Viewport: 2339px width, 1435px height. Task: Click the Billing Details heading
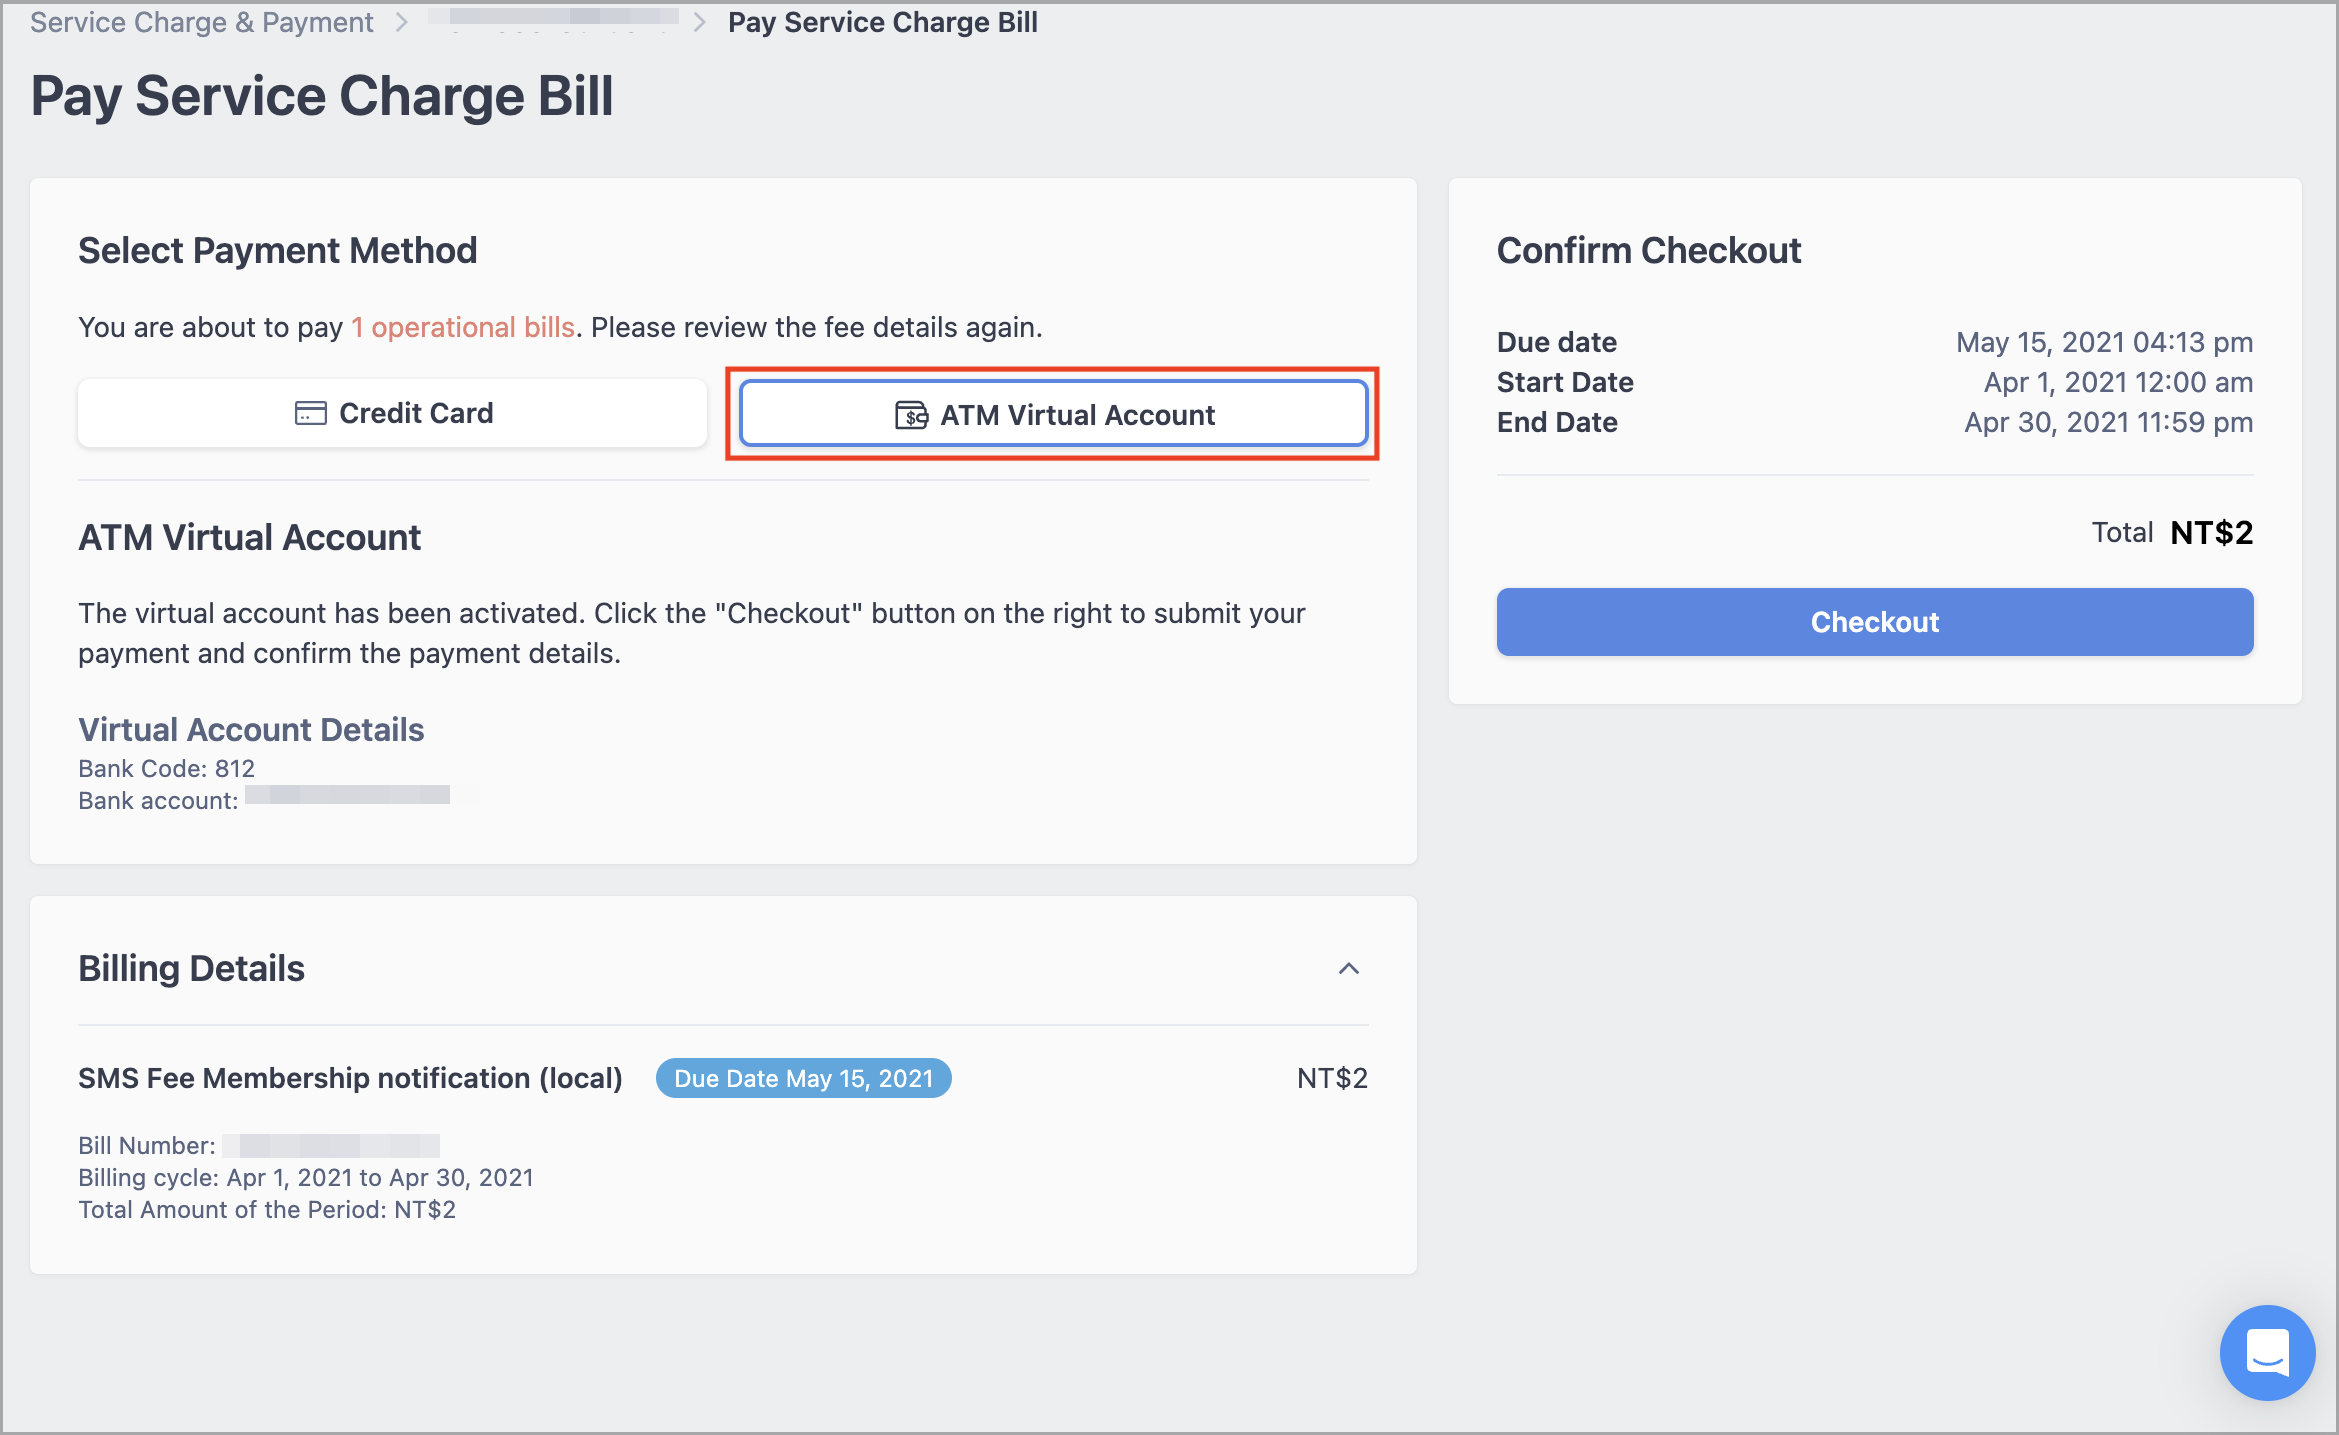pyautogui.click(x=191, y=968)
